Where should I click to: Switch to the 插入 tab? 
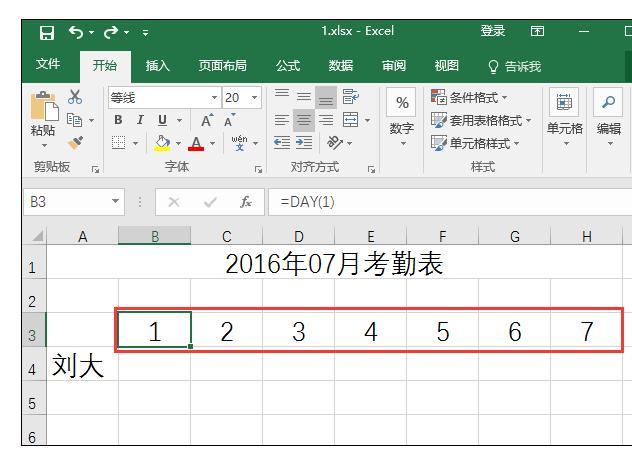pos(158,66)
